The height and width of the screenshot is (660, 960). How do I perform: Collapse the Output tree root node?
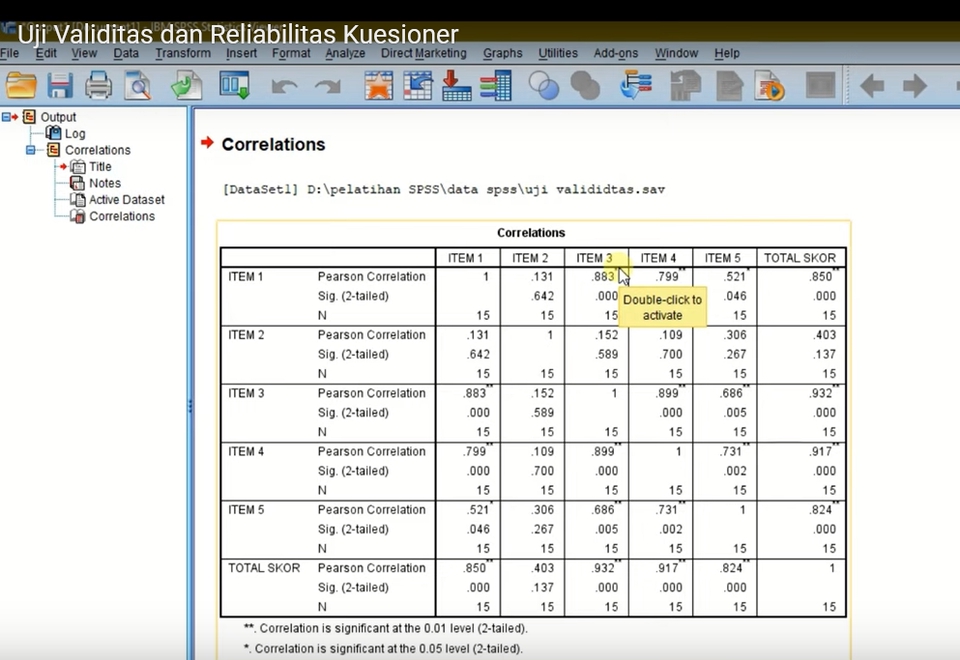pos(8,116)
